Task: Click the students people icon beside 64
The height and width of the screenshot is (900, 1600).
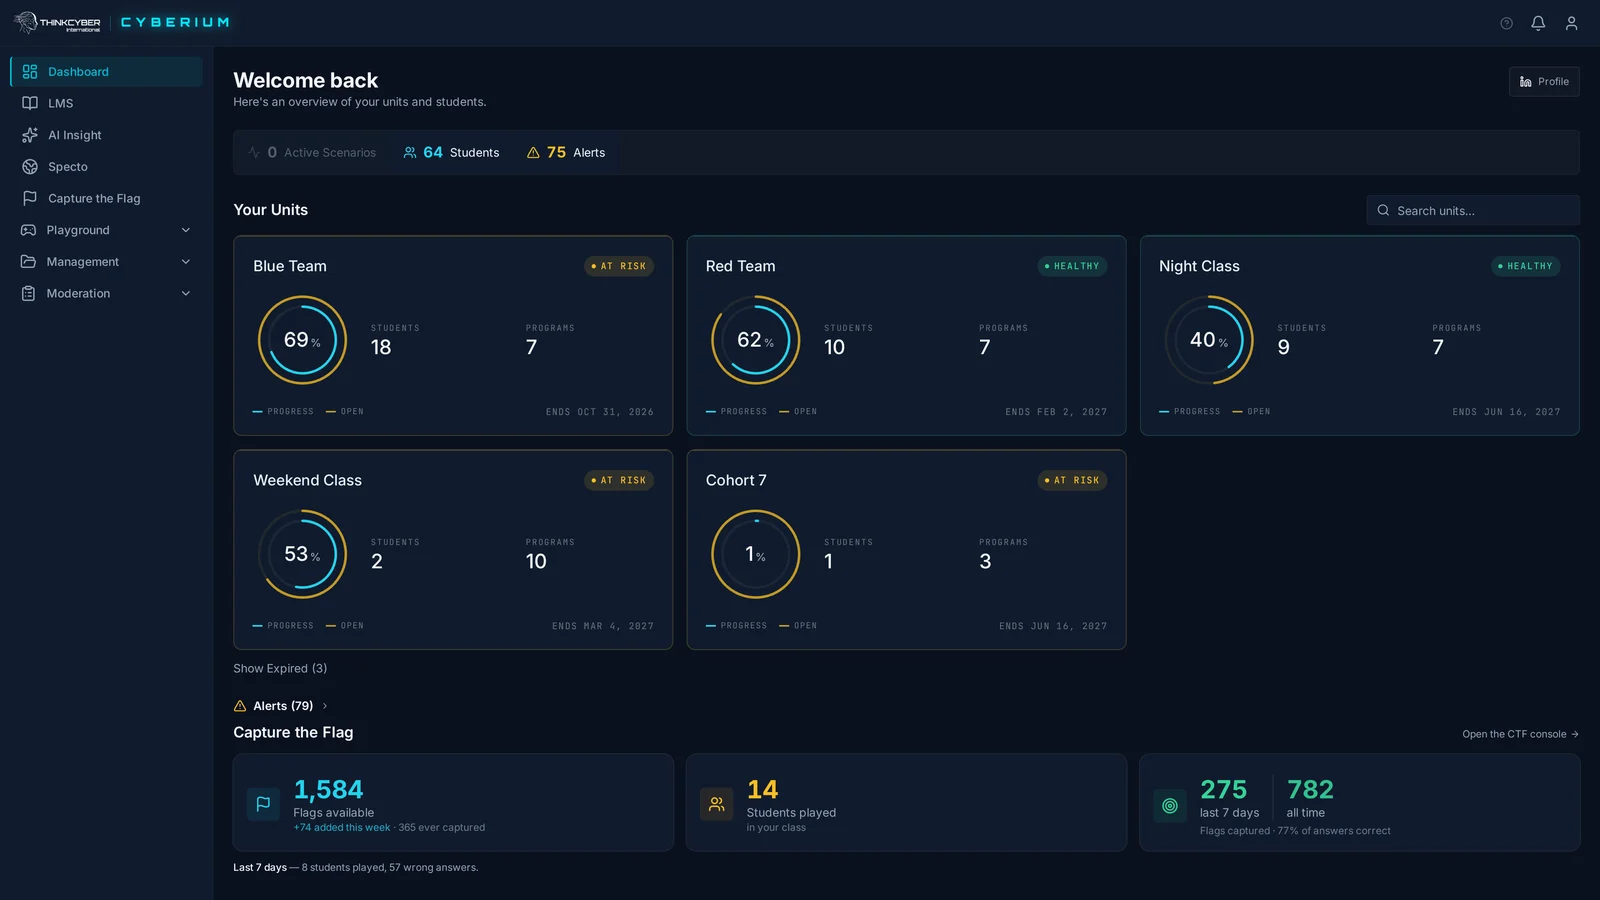Action: coord(410,153)
